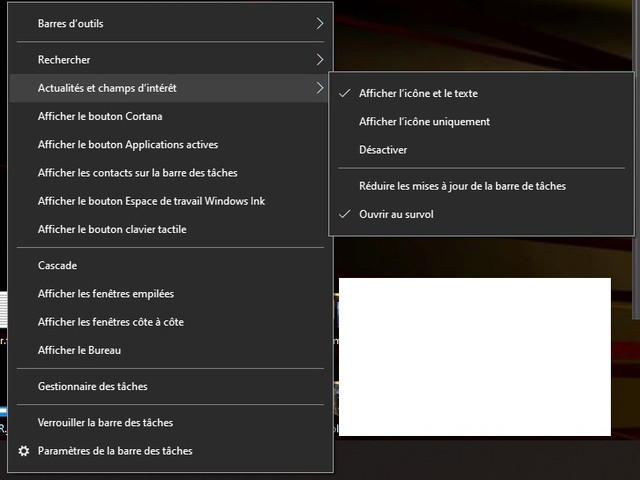
Task: Open the Rechercher submenu
Action: pyautogui.click(x=171, y=60)
